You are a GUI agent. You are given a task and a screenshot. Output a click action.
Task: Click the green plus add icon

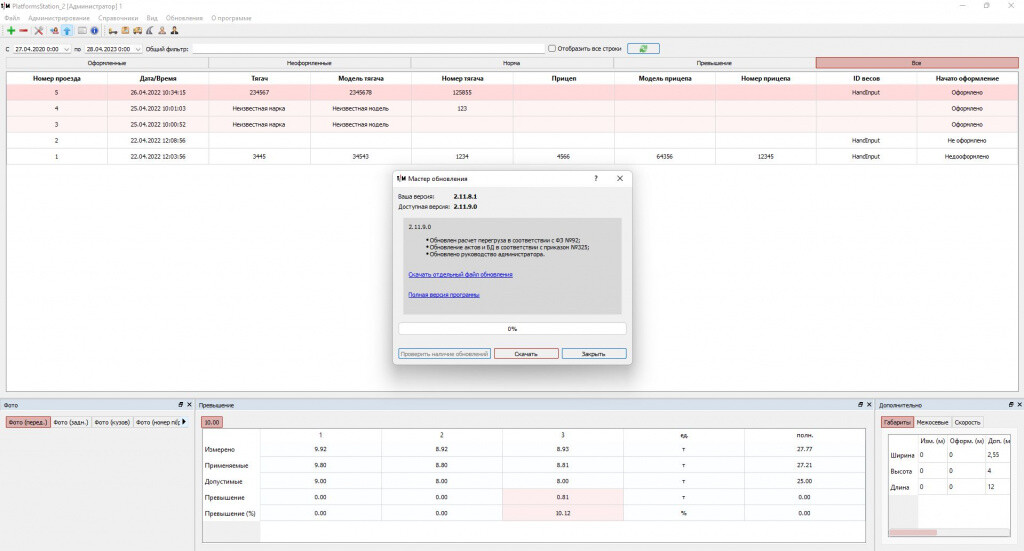(x=11, y=31)
